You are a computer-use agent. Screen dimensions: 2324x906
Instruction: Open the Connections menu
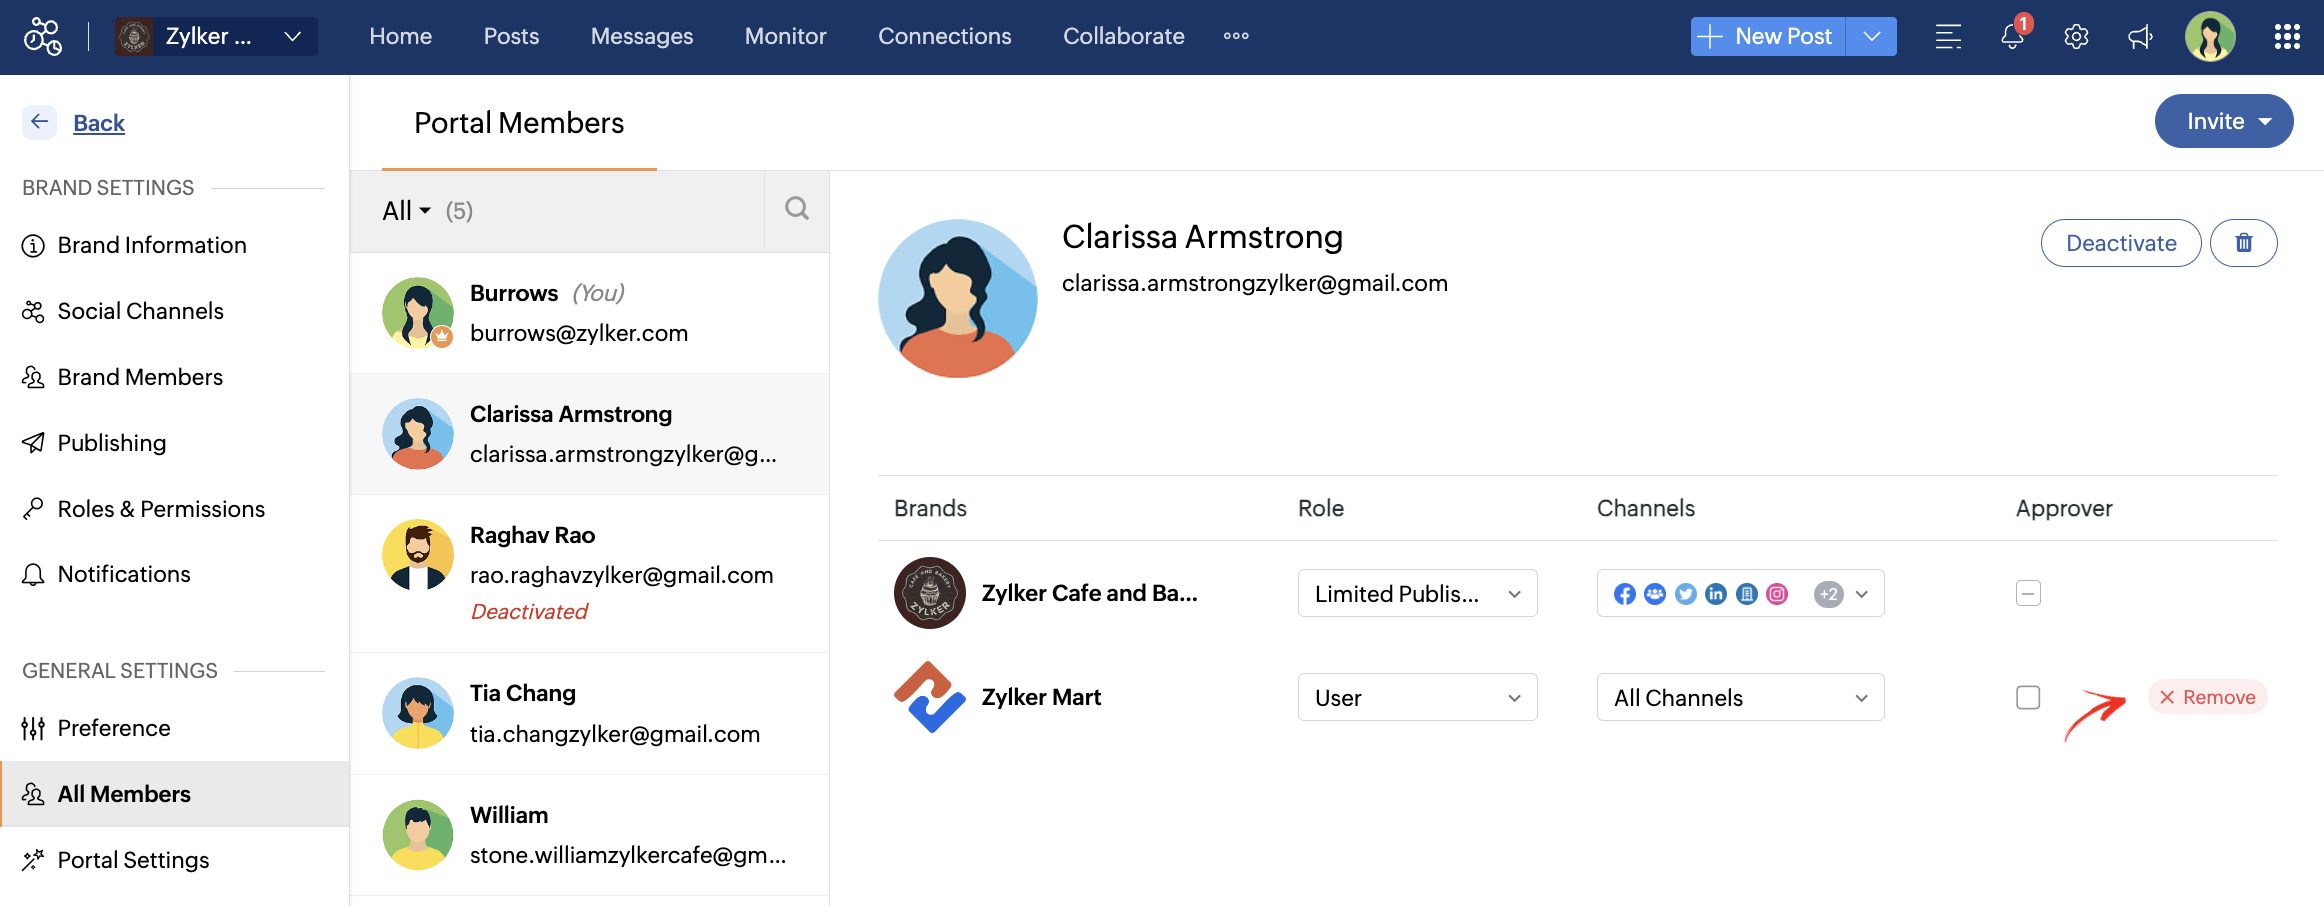pyautogui.click(x=945, y=36)
